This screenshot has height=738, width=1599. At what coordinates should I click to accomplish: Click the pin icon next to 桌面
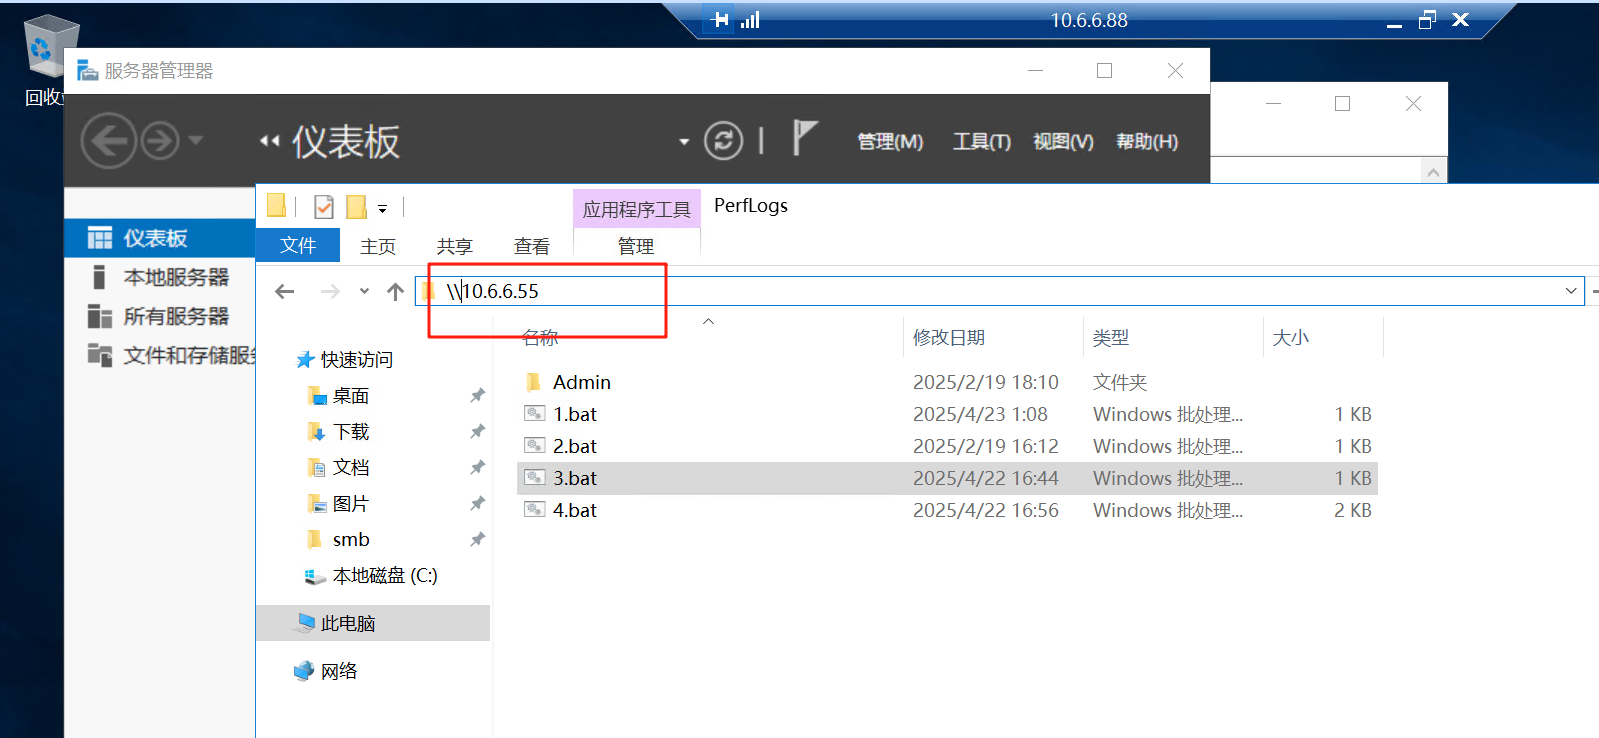pyautogui.click(x=477, y=396)
